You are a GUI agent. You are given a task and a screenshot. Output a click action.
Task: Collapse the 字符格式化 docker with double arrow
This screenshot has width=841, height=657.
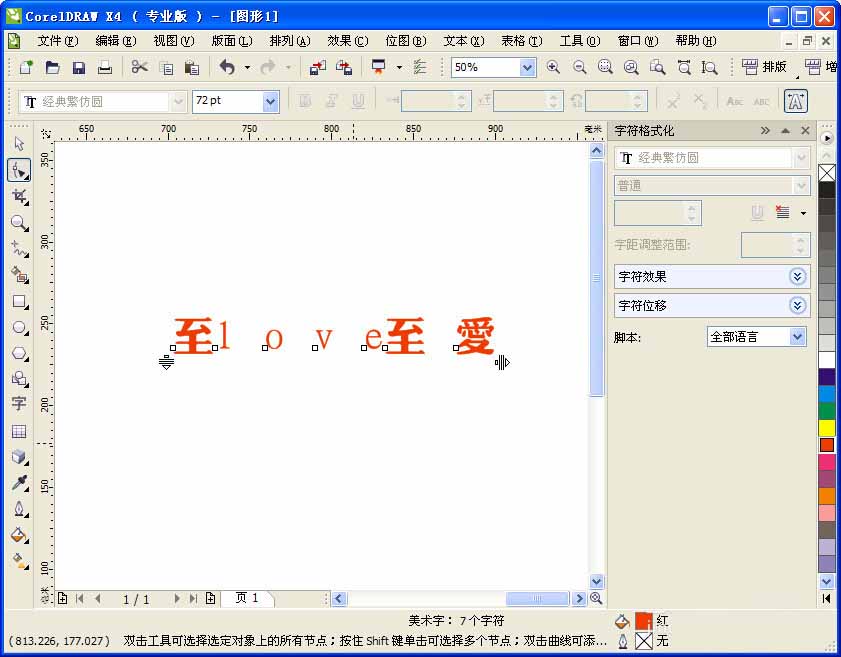click(765, 130)
